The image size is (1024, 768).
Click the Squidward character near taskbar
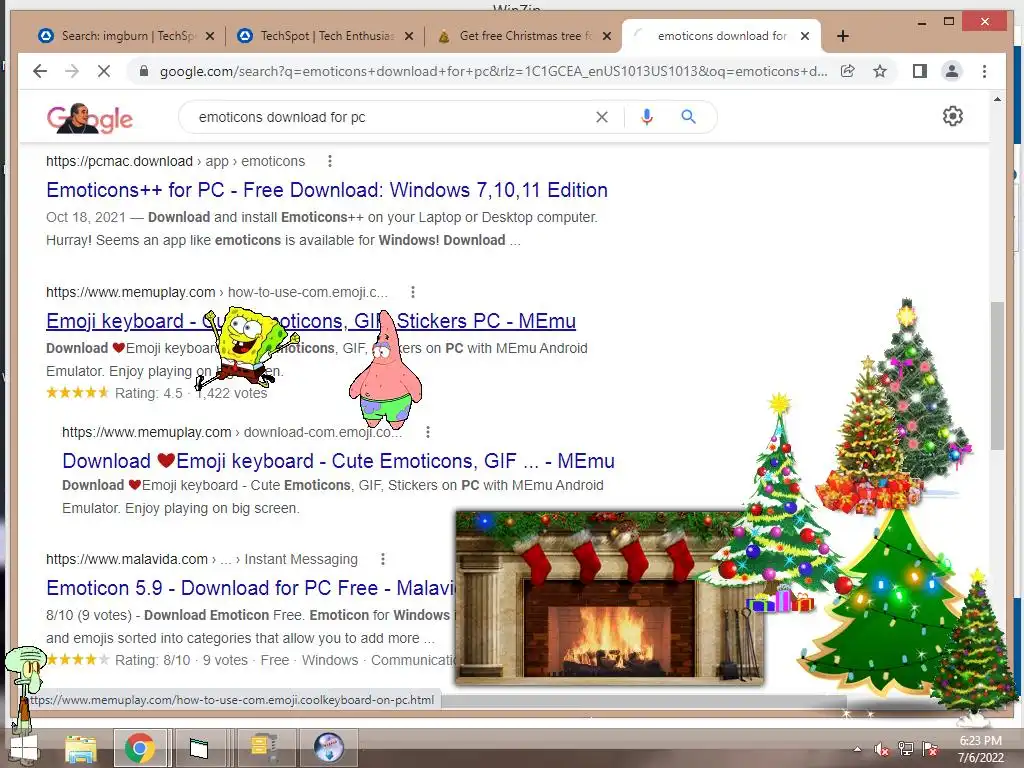25,686
